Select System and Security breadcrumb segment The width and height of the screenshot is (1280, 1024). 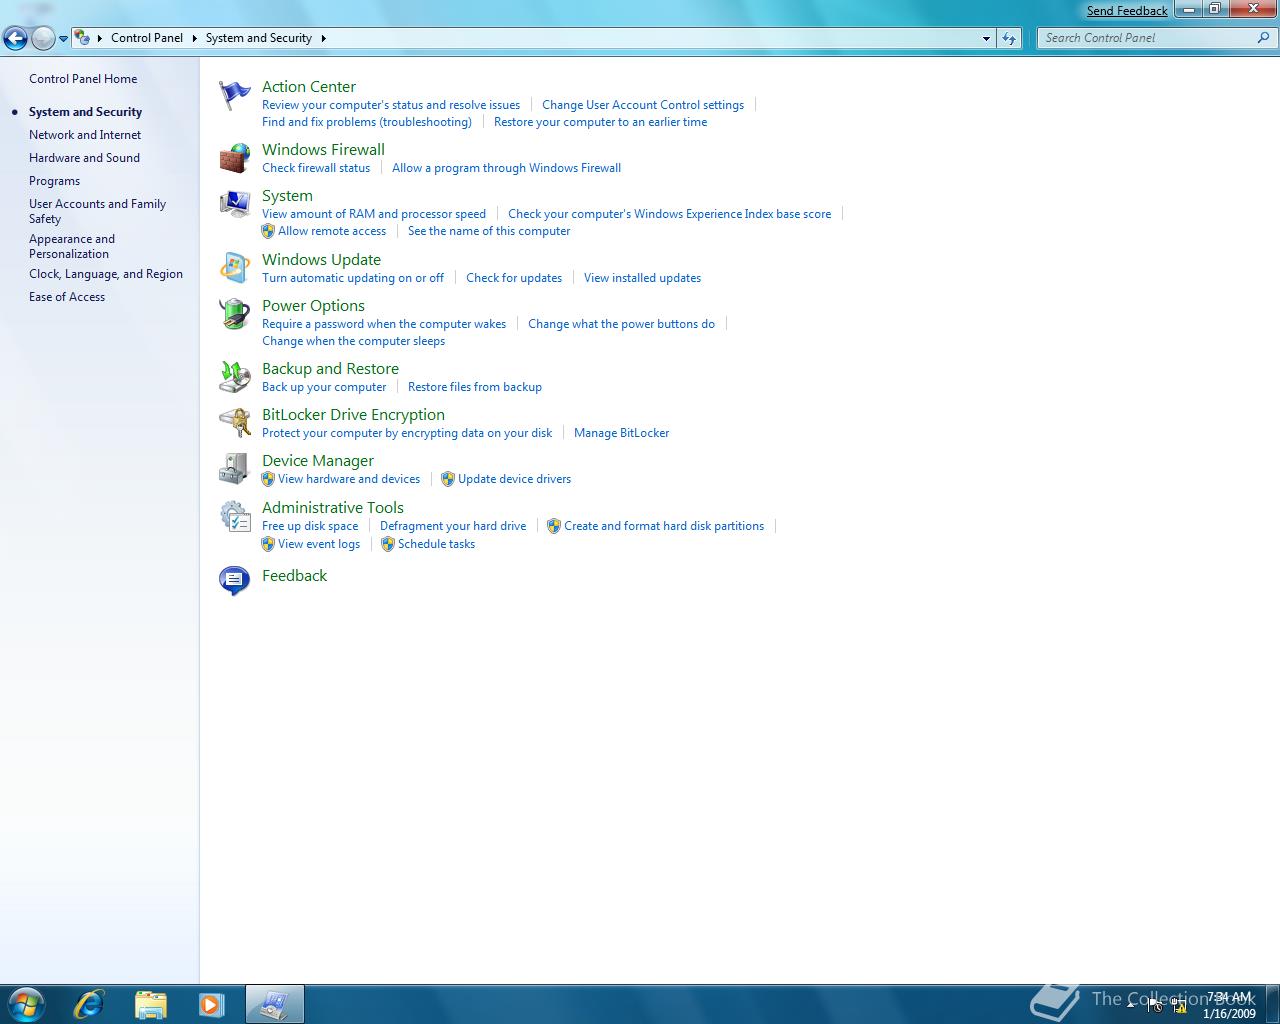pos(259,38)
